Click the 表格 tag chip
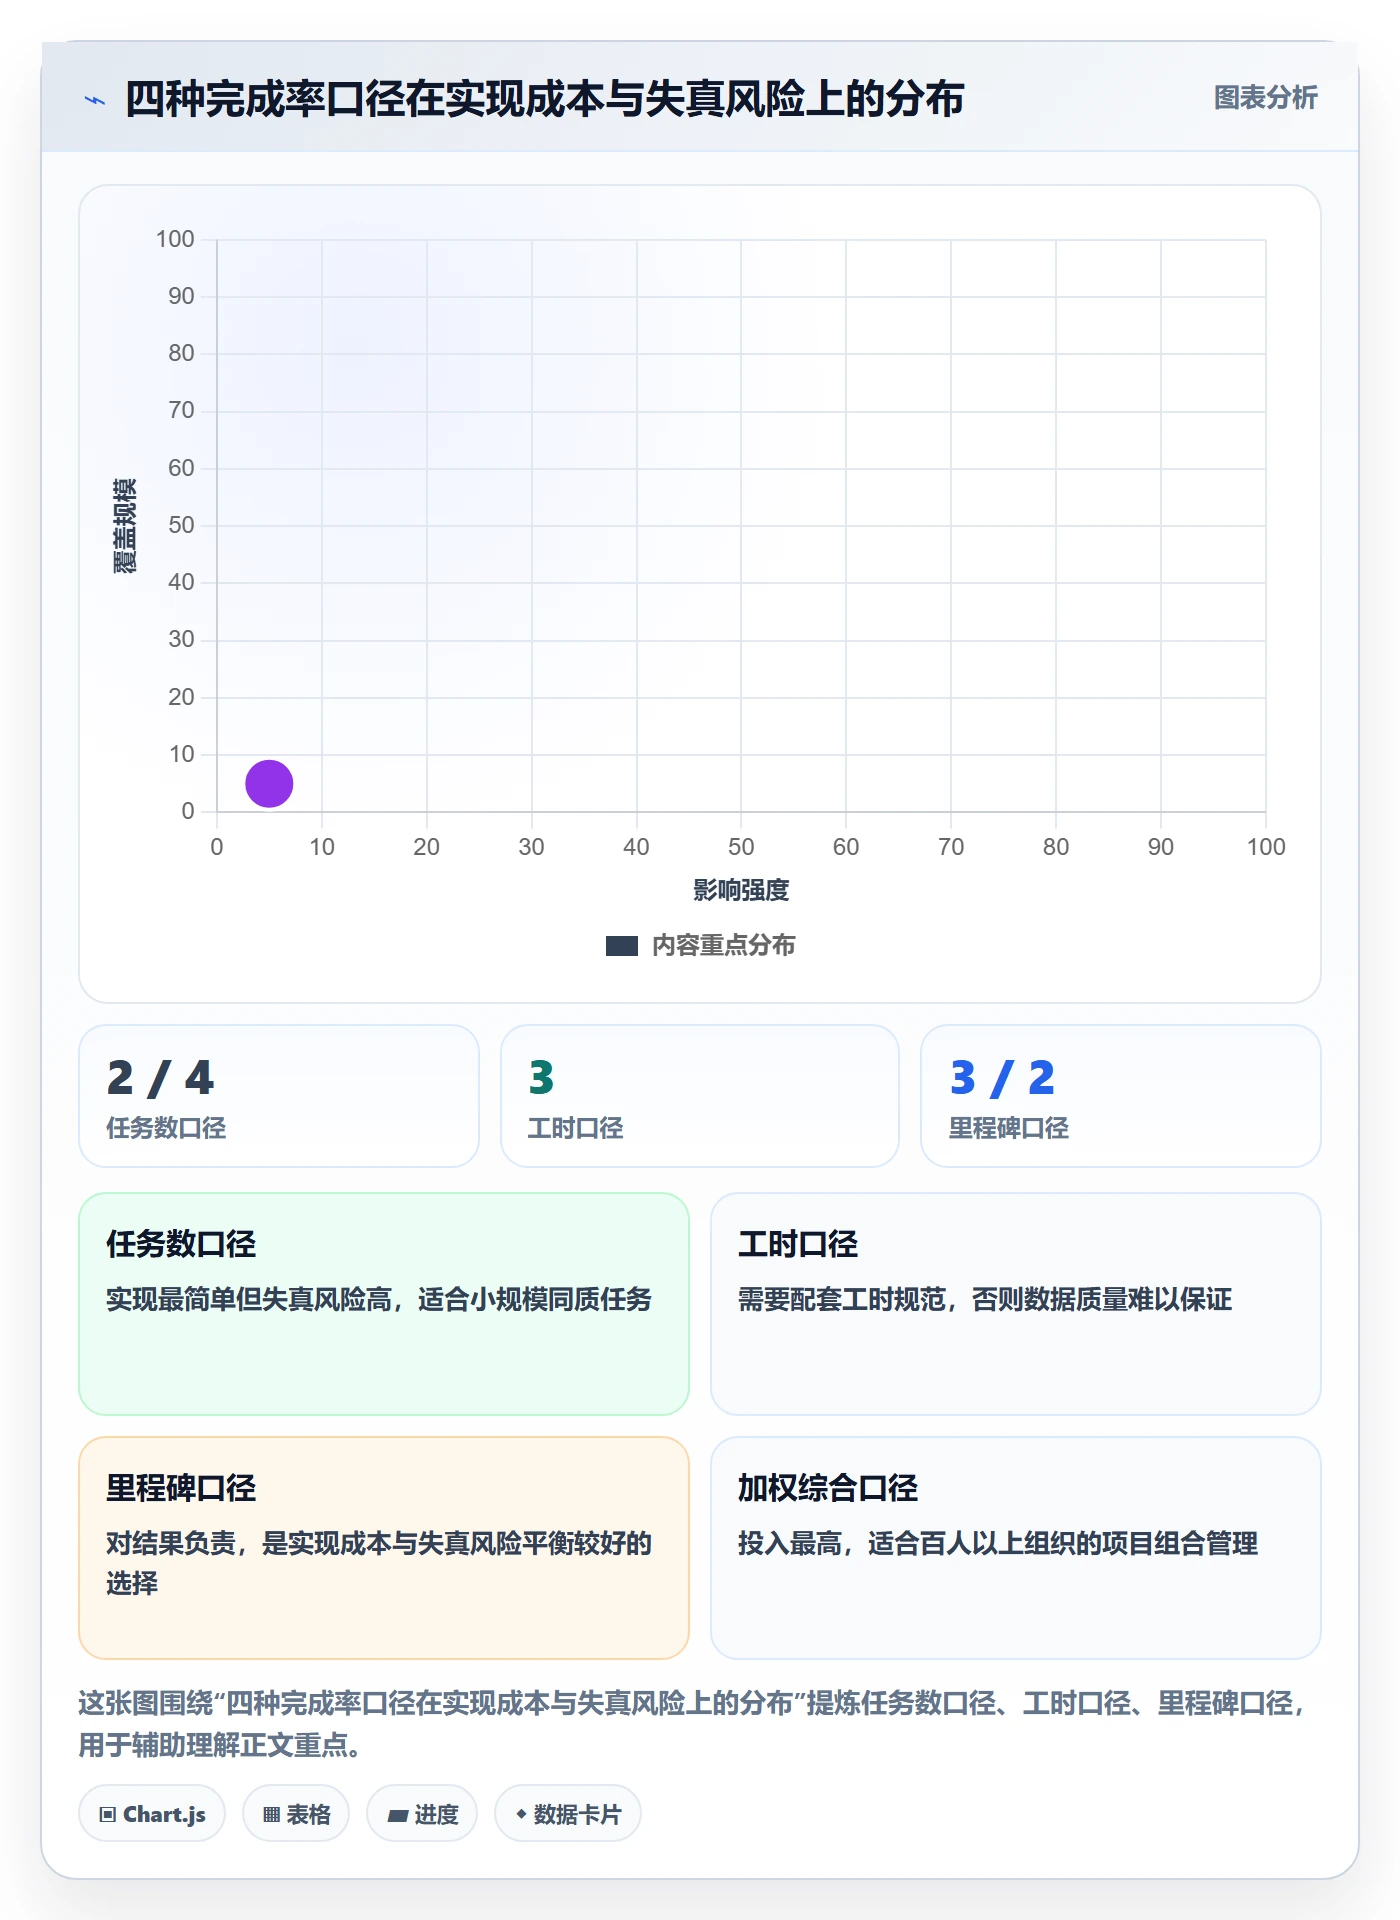The width and height of the screenshot is (1400, 1920). [x=296, y=1814]
